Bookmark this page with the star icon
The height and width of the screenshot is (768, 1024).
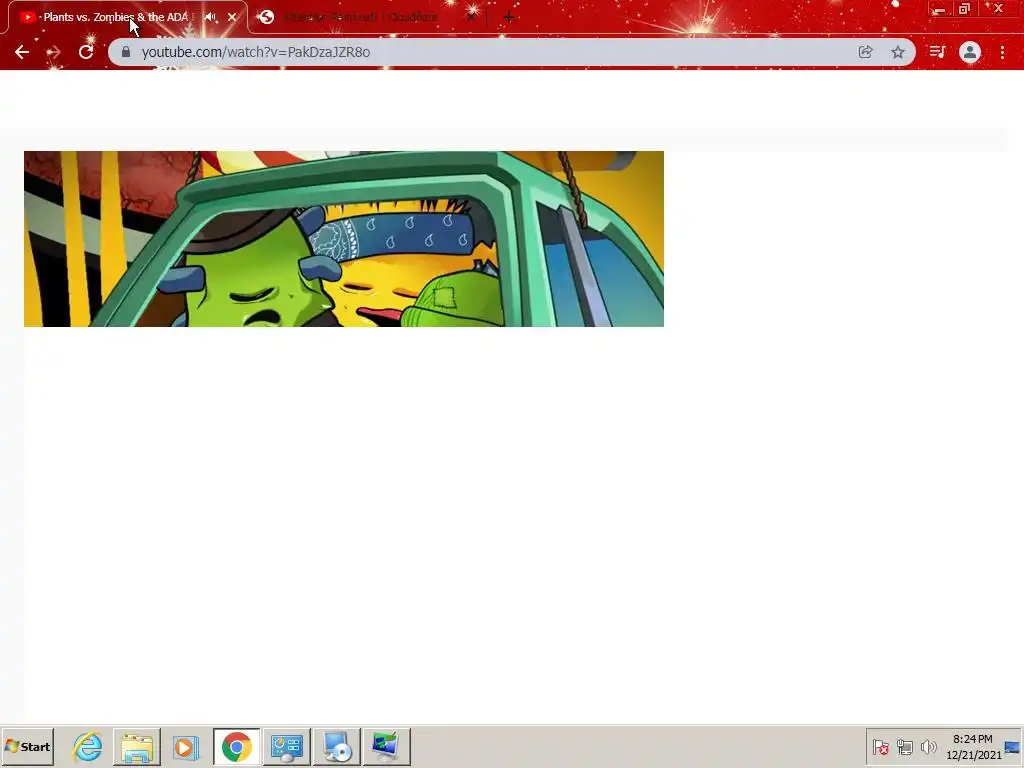[x=898, y=52]
